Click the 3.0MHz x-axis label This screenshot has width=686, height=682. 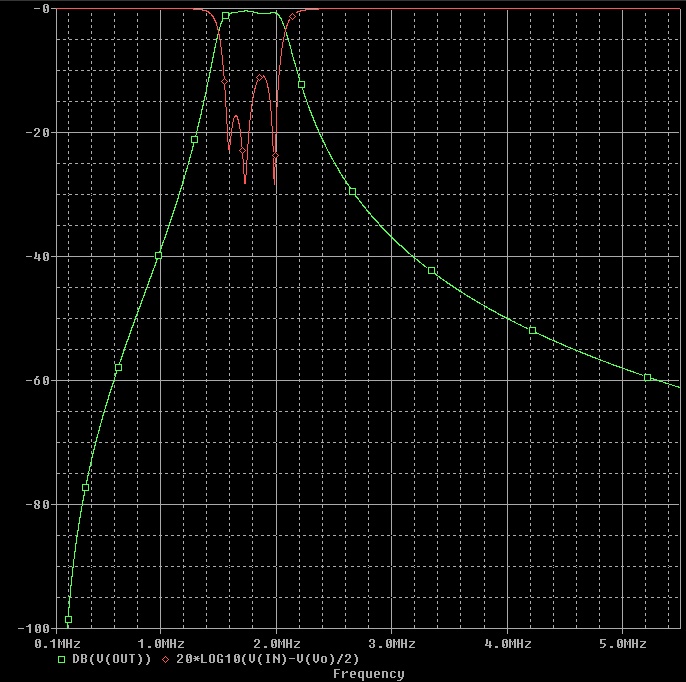coord(392,644)
